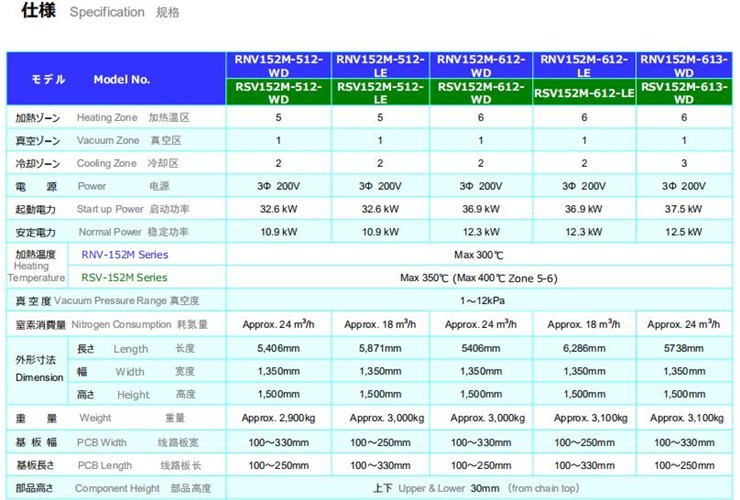Viewport: 740px width, 500px height.
Task: Click the RNV152M-512-WD column header
Action: [278, 66]
